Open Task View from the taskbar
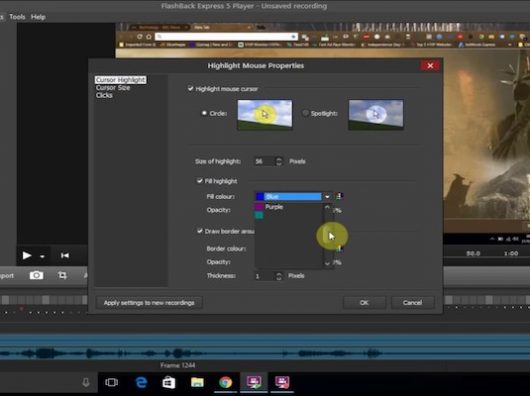530x396 pixels. click(111, 382)
